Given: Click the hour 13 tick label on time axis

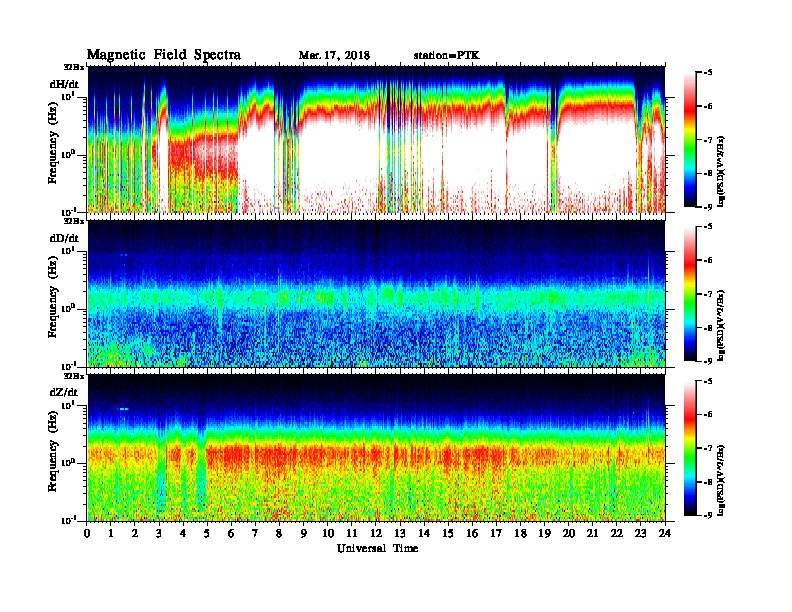Looking at the screenshot, I should point(400,533).
